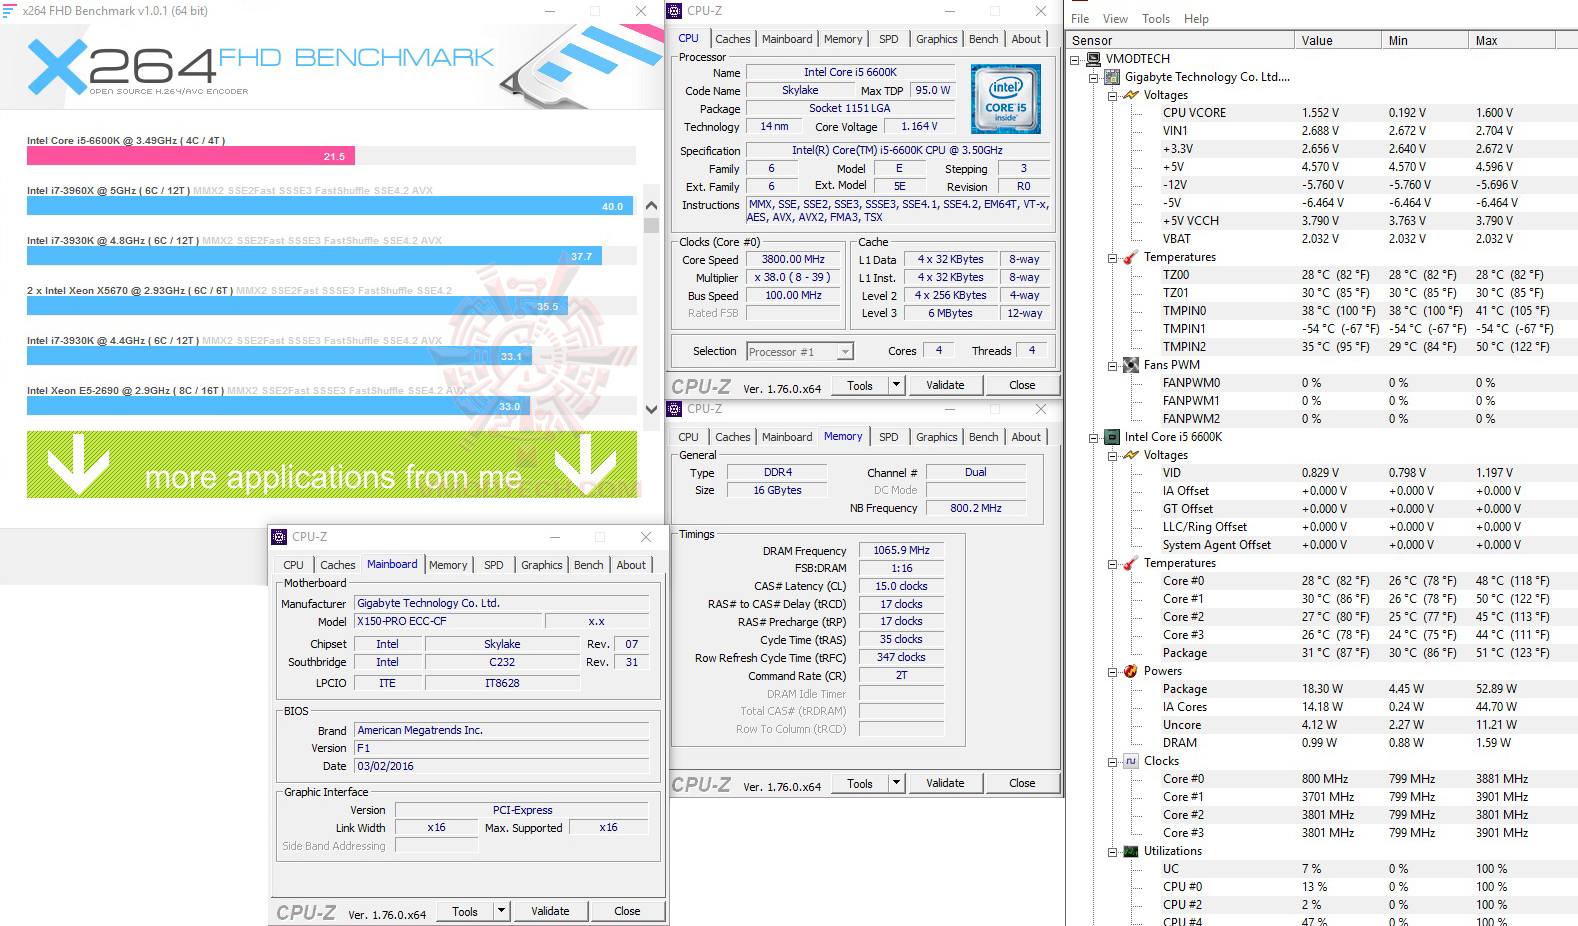Collapse the VMODTECH root node
The image size is (1578, 926).
tap(1075, 59)
